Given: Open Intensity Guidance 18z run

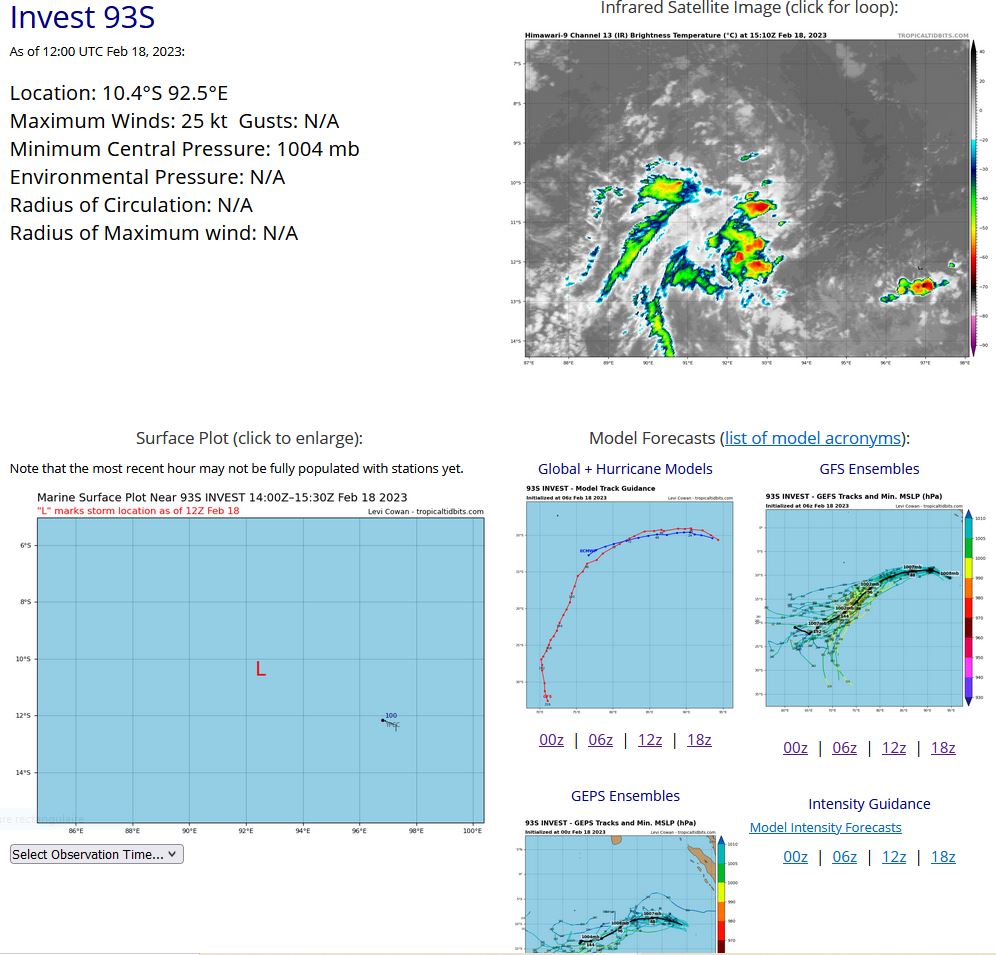Looking at the screenshot, I should click(943, 857).
